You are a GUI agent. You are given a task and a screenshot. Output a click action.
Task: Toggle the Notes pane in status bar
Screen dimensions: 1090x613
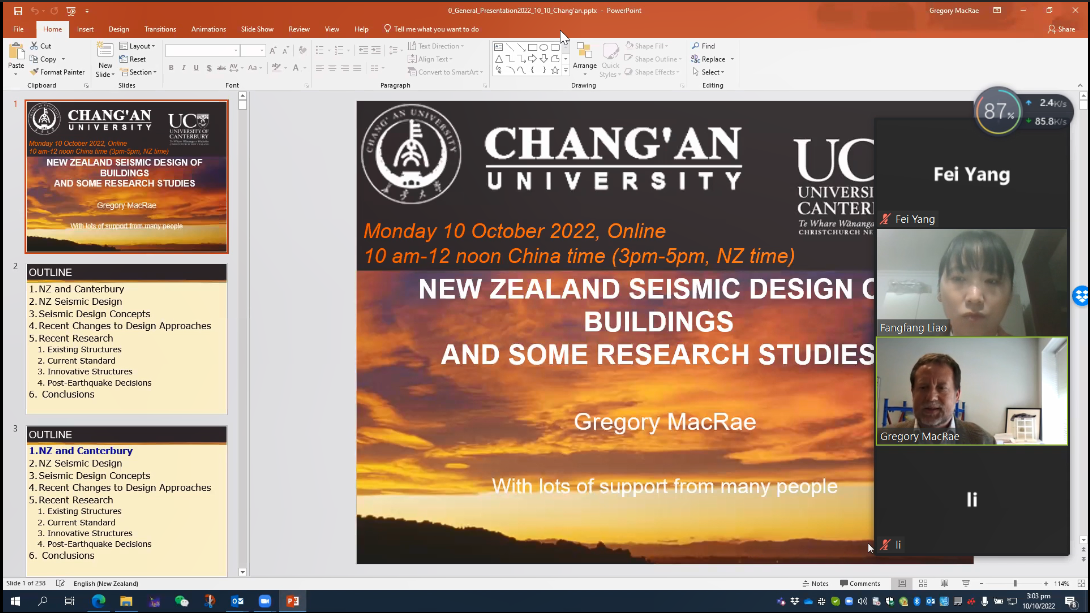(x=815, y=583)
